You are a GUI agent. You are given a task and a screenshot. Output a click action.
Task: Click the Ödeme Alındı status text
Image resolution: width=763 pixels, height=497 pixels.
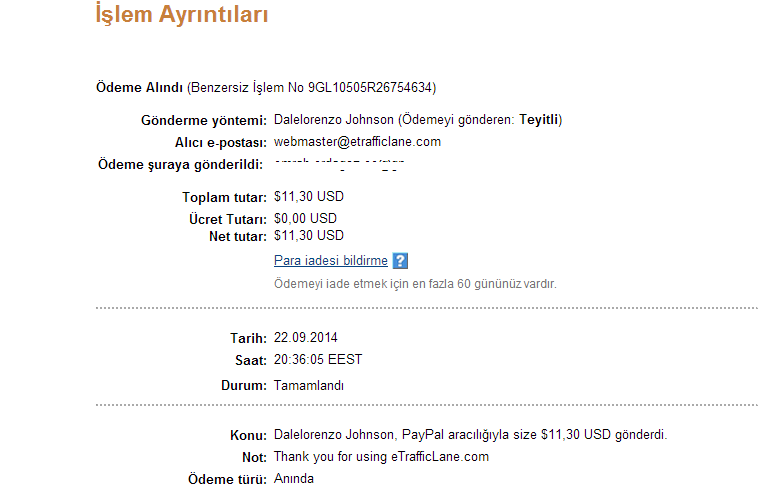139,88
